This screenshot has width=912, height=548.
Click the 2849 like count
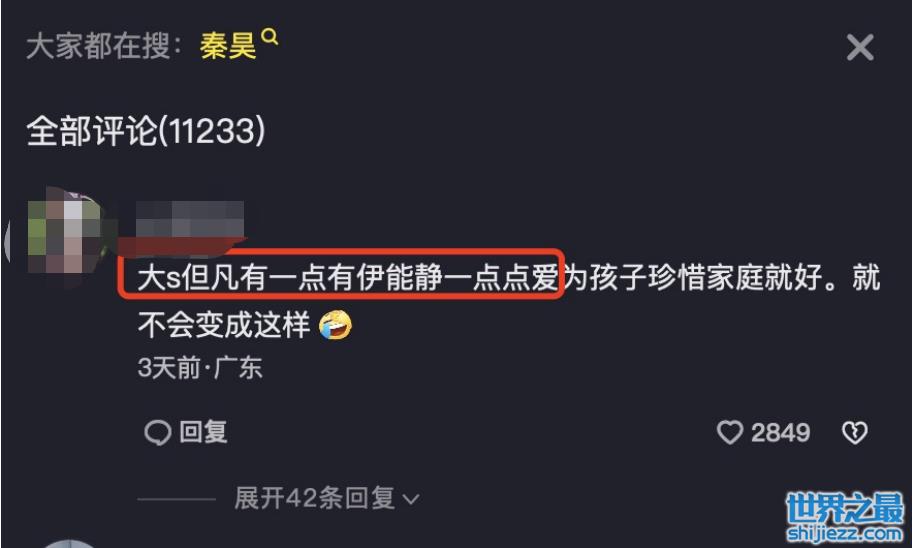click(x=780, y=433)
